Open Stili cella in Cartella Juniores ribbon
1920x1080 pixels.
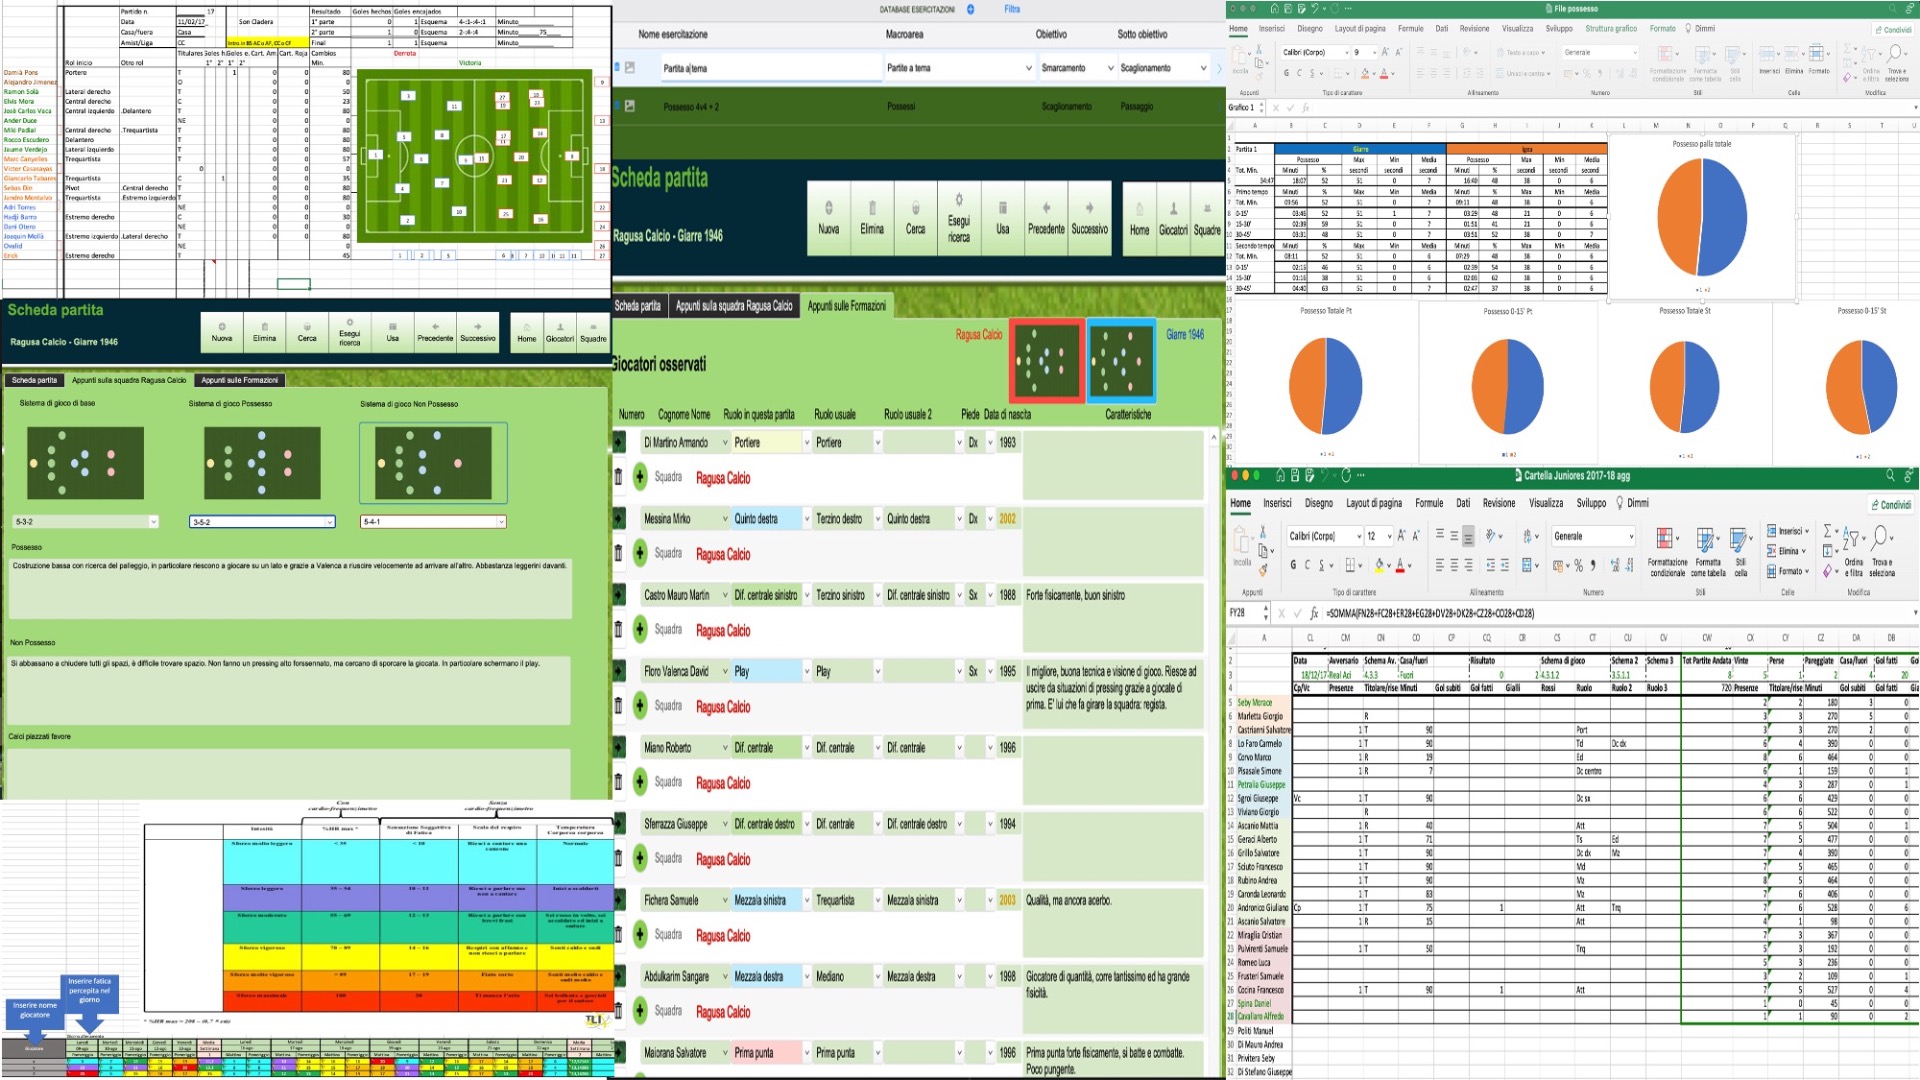point(1741,552)
